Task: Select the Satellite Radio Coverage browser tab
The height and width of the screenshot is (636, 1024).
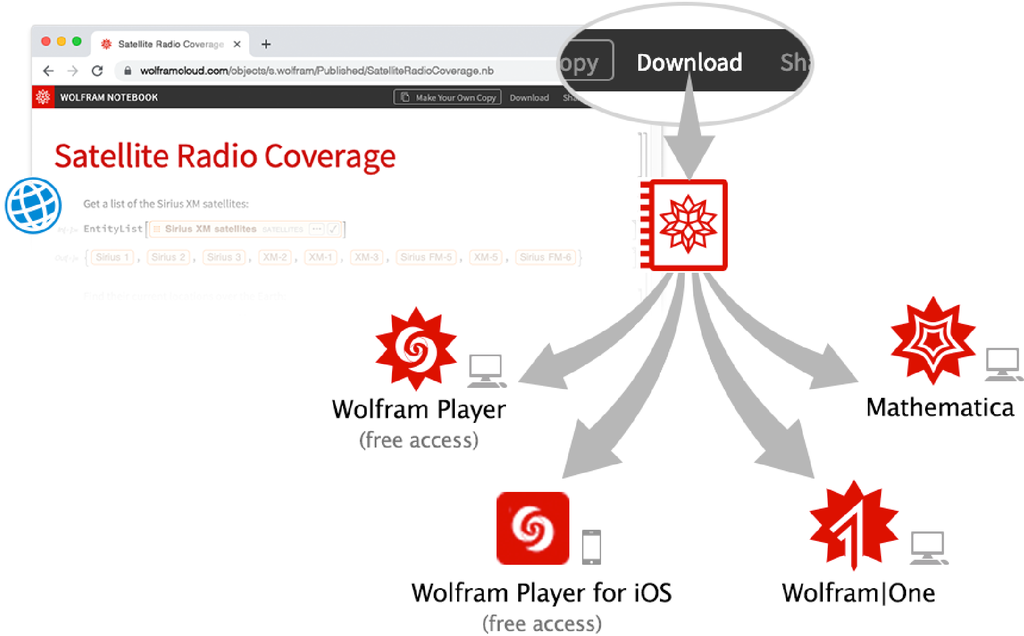Action: click(x=170, y=44)
